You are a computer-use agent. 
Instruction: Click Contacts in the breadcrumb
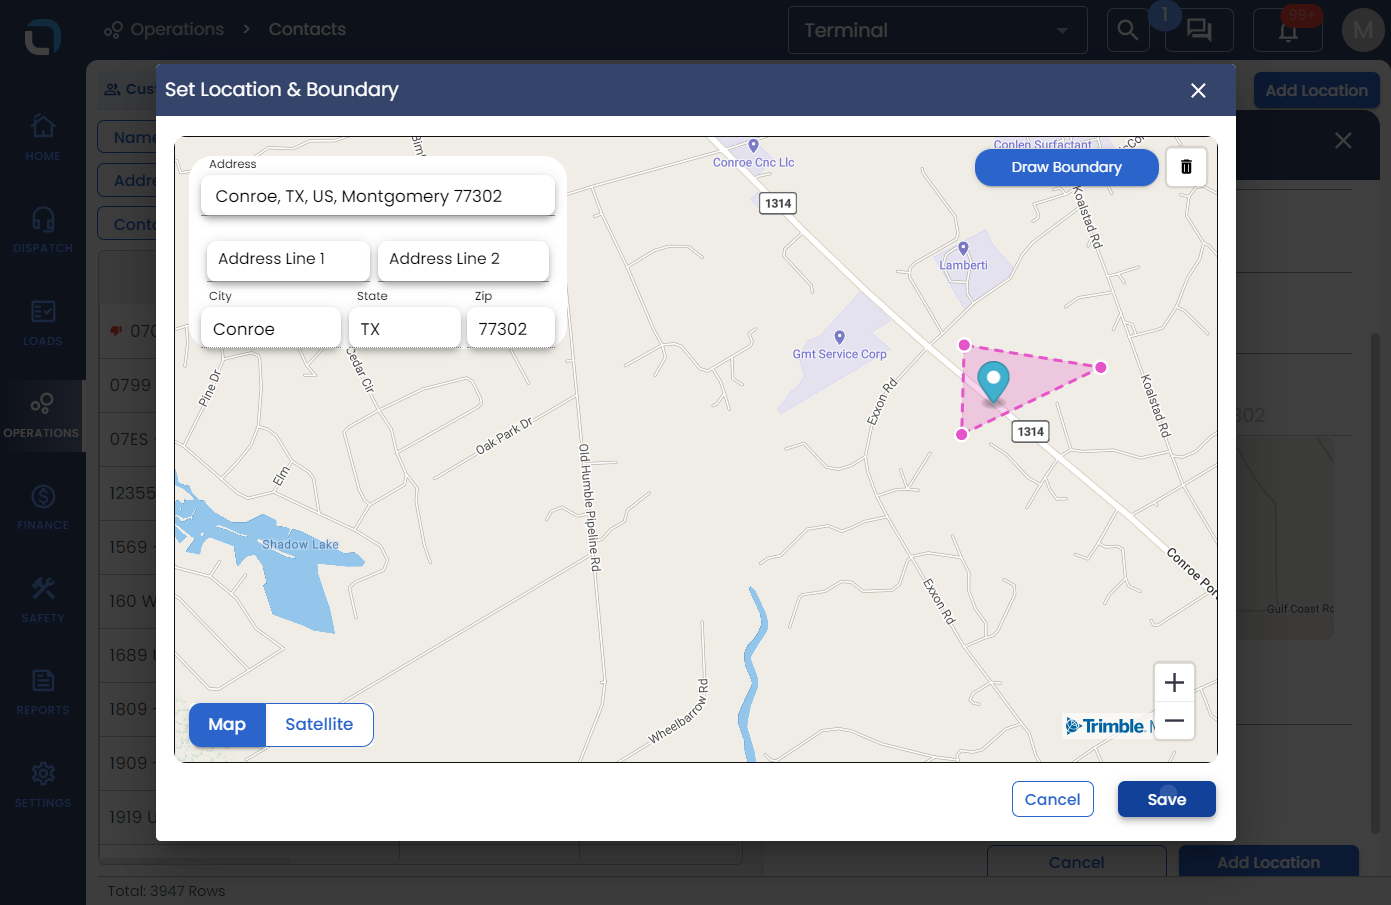click(307, 29)
